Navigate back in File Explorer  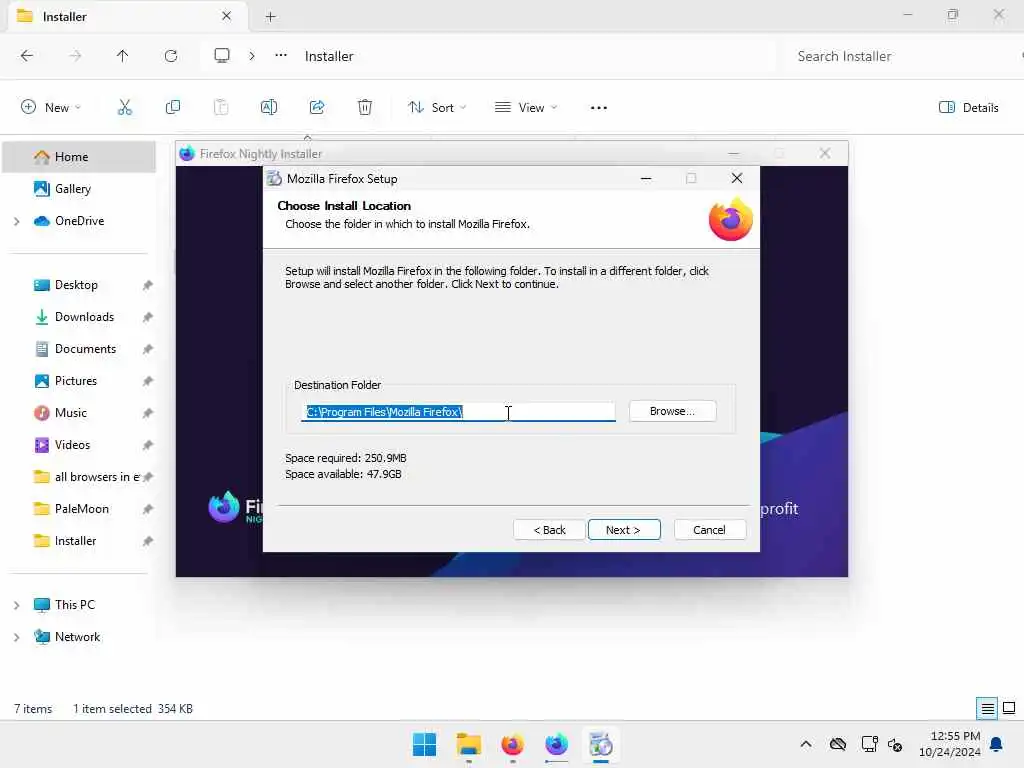[27, 56]
